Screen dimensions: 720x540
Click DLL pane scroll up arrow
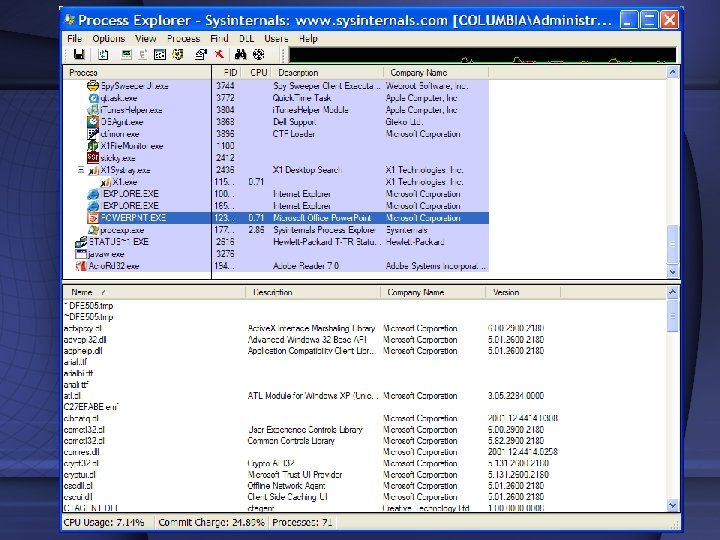click(x=672, y=292)
